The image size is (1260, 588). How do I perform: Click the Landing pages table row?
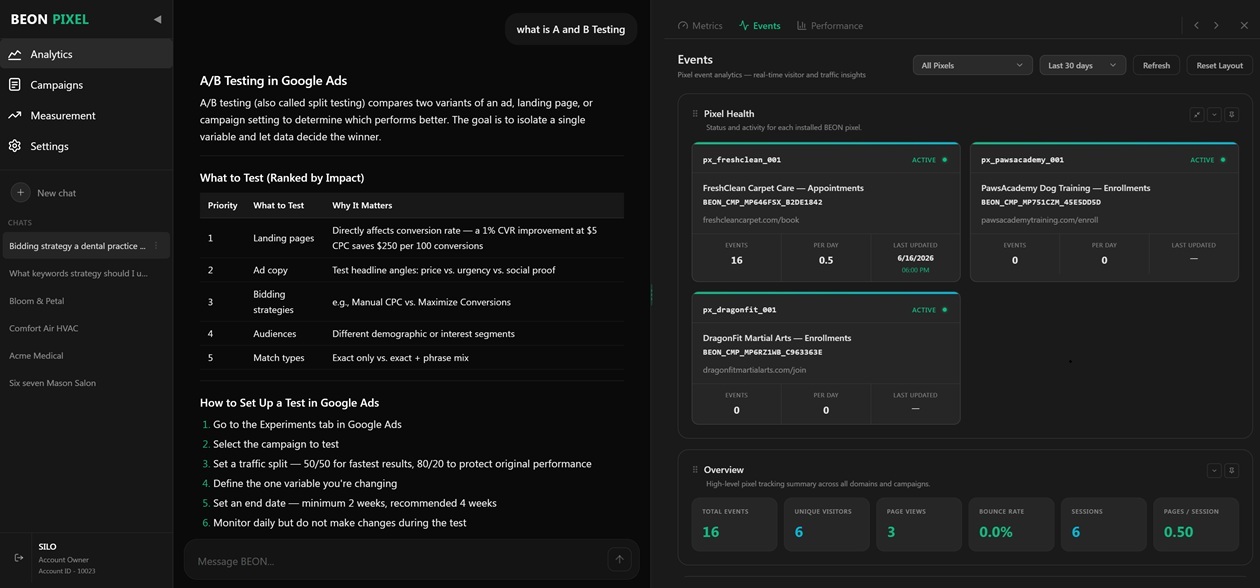tap(411, 238)
